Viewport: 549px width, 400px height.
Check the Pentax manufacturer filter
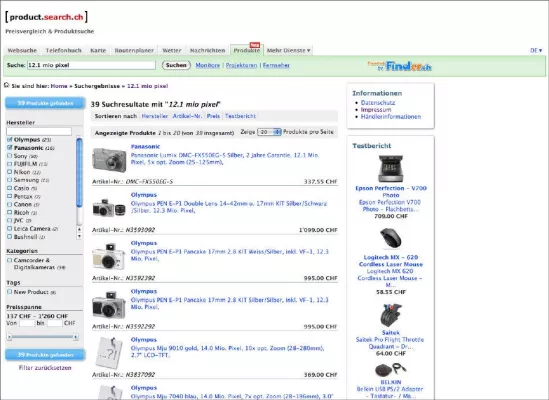click(9, 196)
